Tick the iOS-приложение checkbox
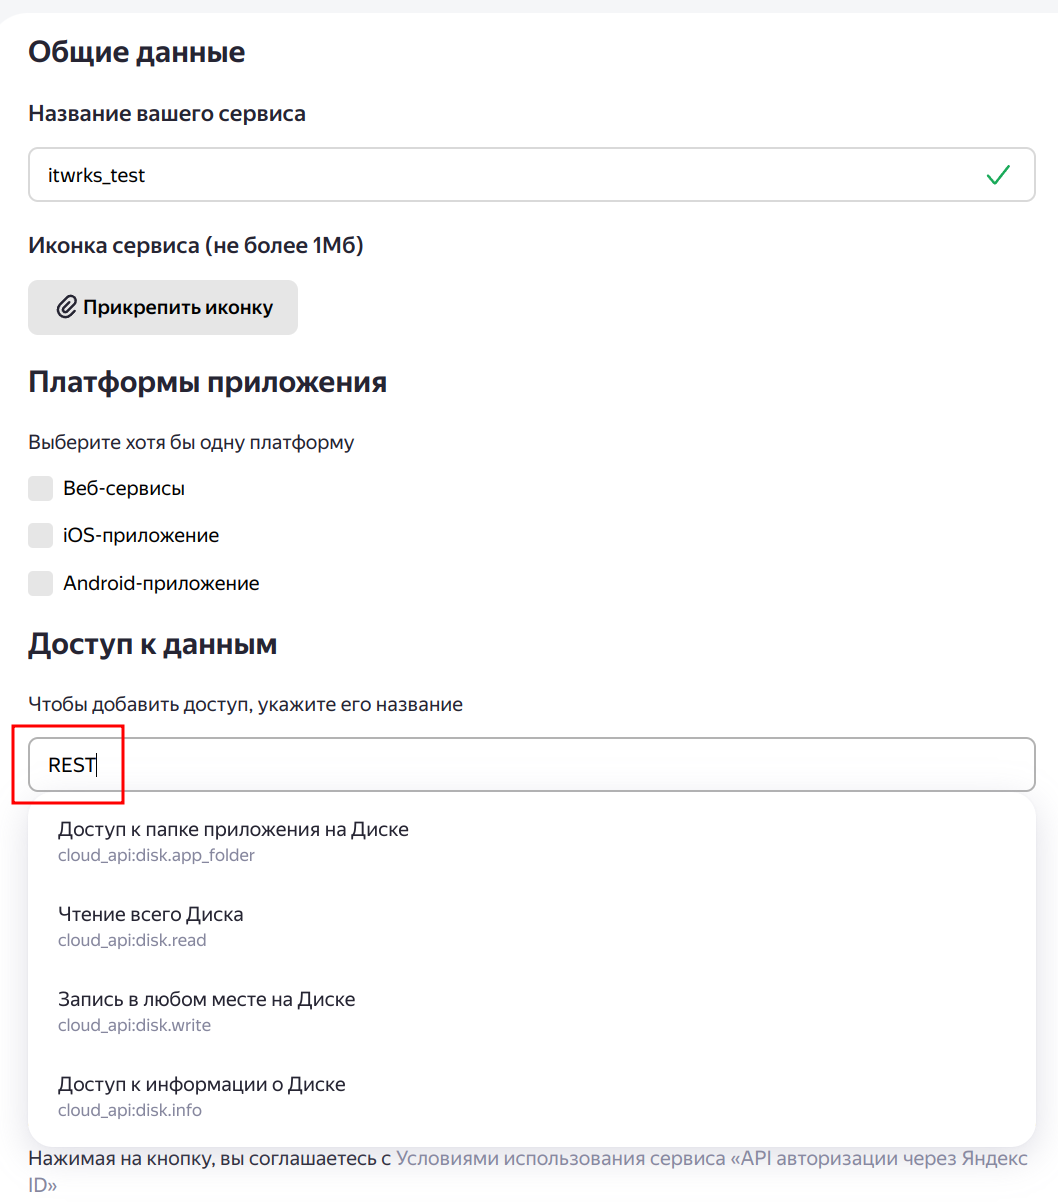The height and width of the screenshot is (1203, 1058). pos(41,536)
